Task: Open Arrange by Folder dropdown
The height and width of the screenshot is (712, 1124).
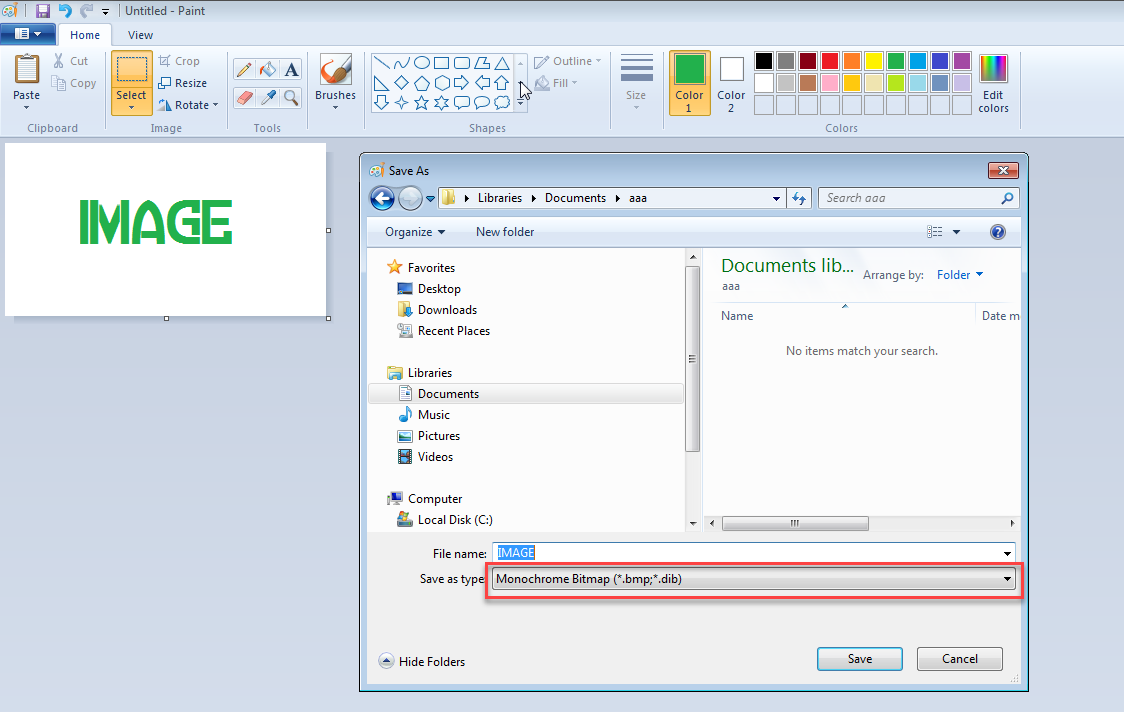Action: tap(960, 275)
